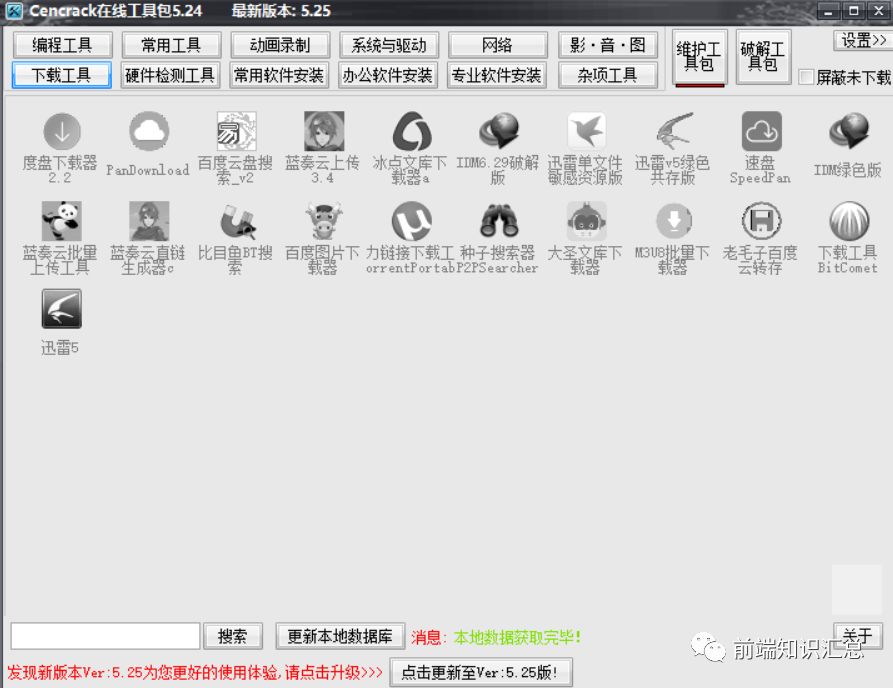Launch 百度图片下载器 icon
The height and width of the screenshot is (688, 893).
[x=323, y=221]
